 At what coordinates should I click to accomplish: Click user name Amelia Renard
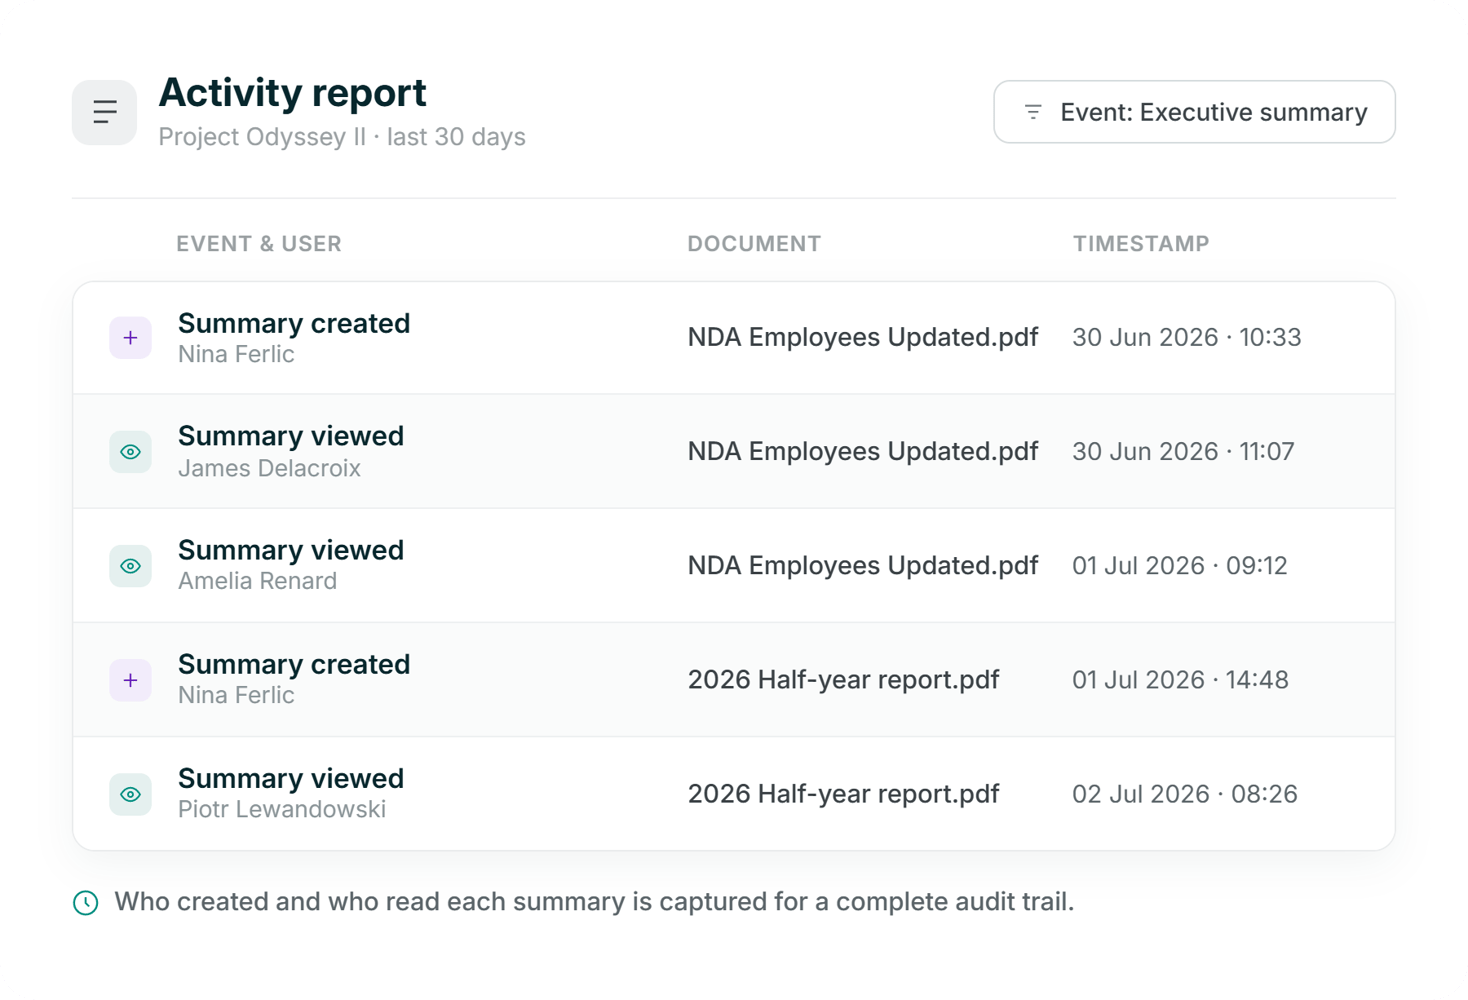tap(257, 581)
